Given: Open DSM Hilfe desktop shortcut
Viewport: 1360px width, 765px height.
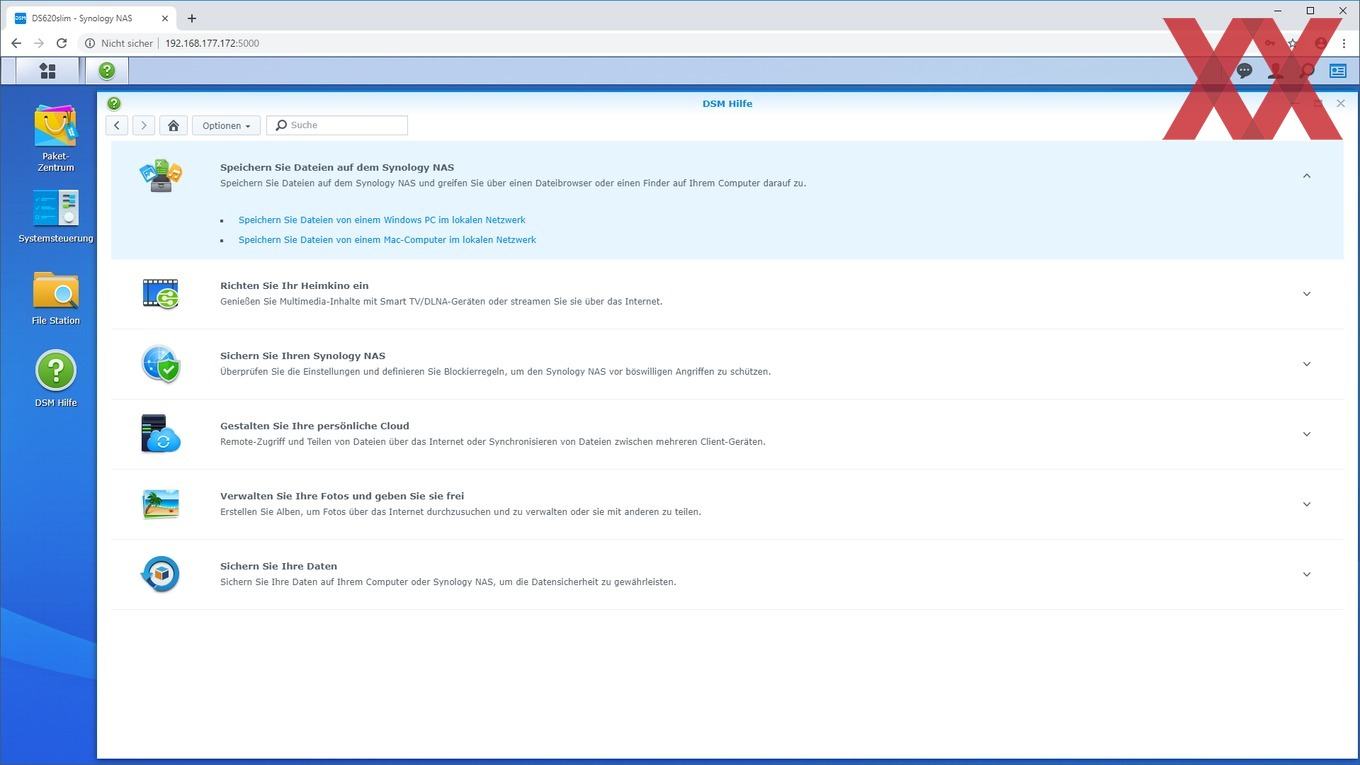Looking at the screenshot, I should point(55,378).
